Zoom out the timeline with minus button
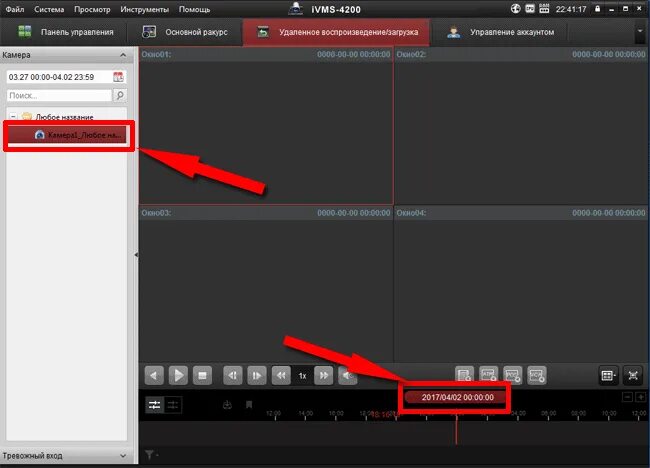 (x=628, y=397)
